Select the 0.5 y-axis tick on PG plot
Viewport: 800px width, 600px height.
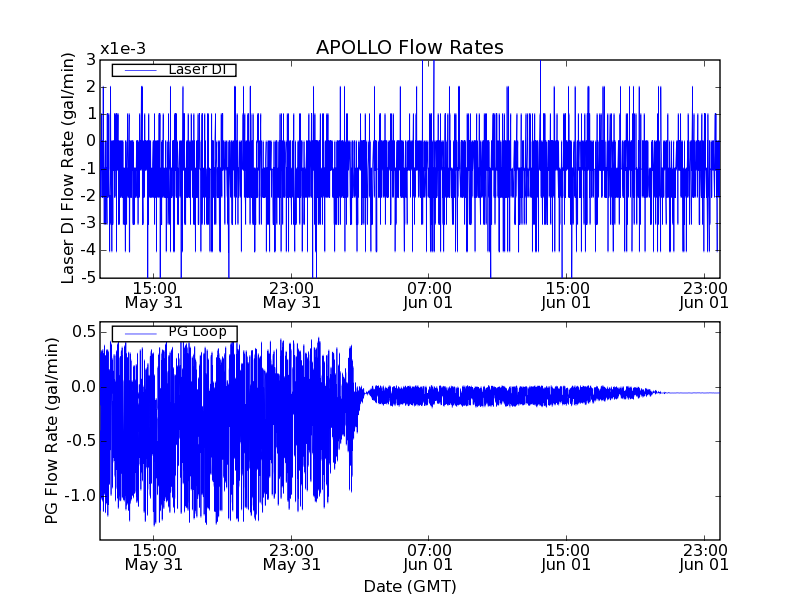click(x=83, y=332)
